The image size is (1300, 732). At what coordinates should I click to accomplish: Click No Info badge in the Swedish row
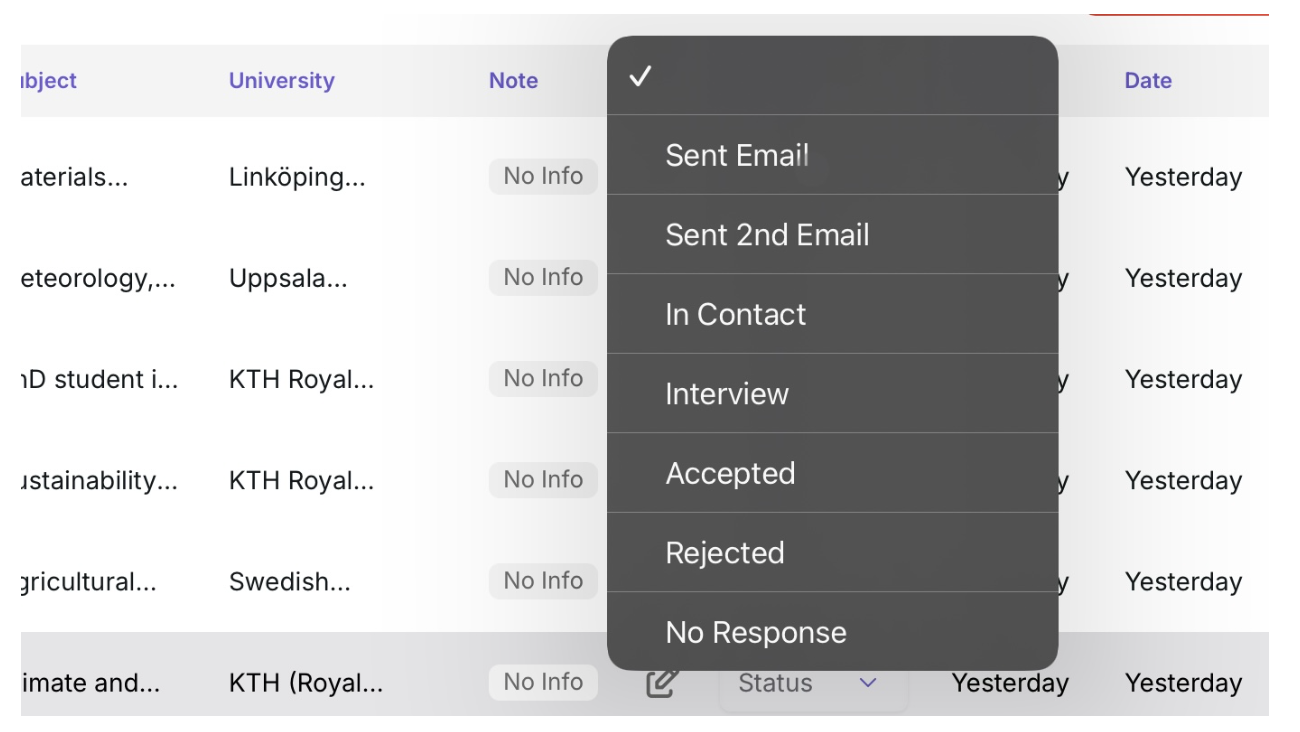coord(543,581)
